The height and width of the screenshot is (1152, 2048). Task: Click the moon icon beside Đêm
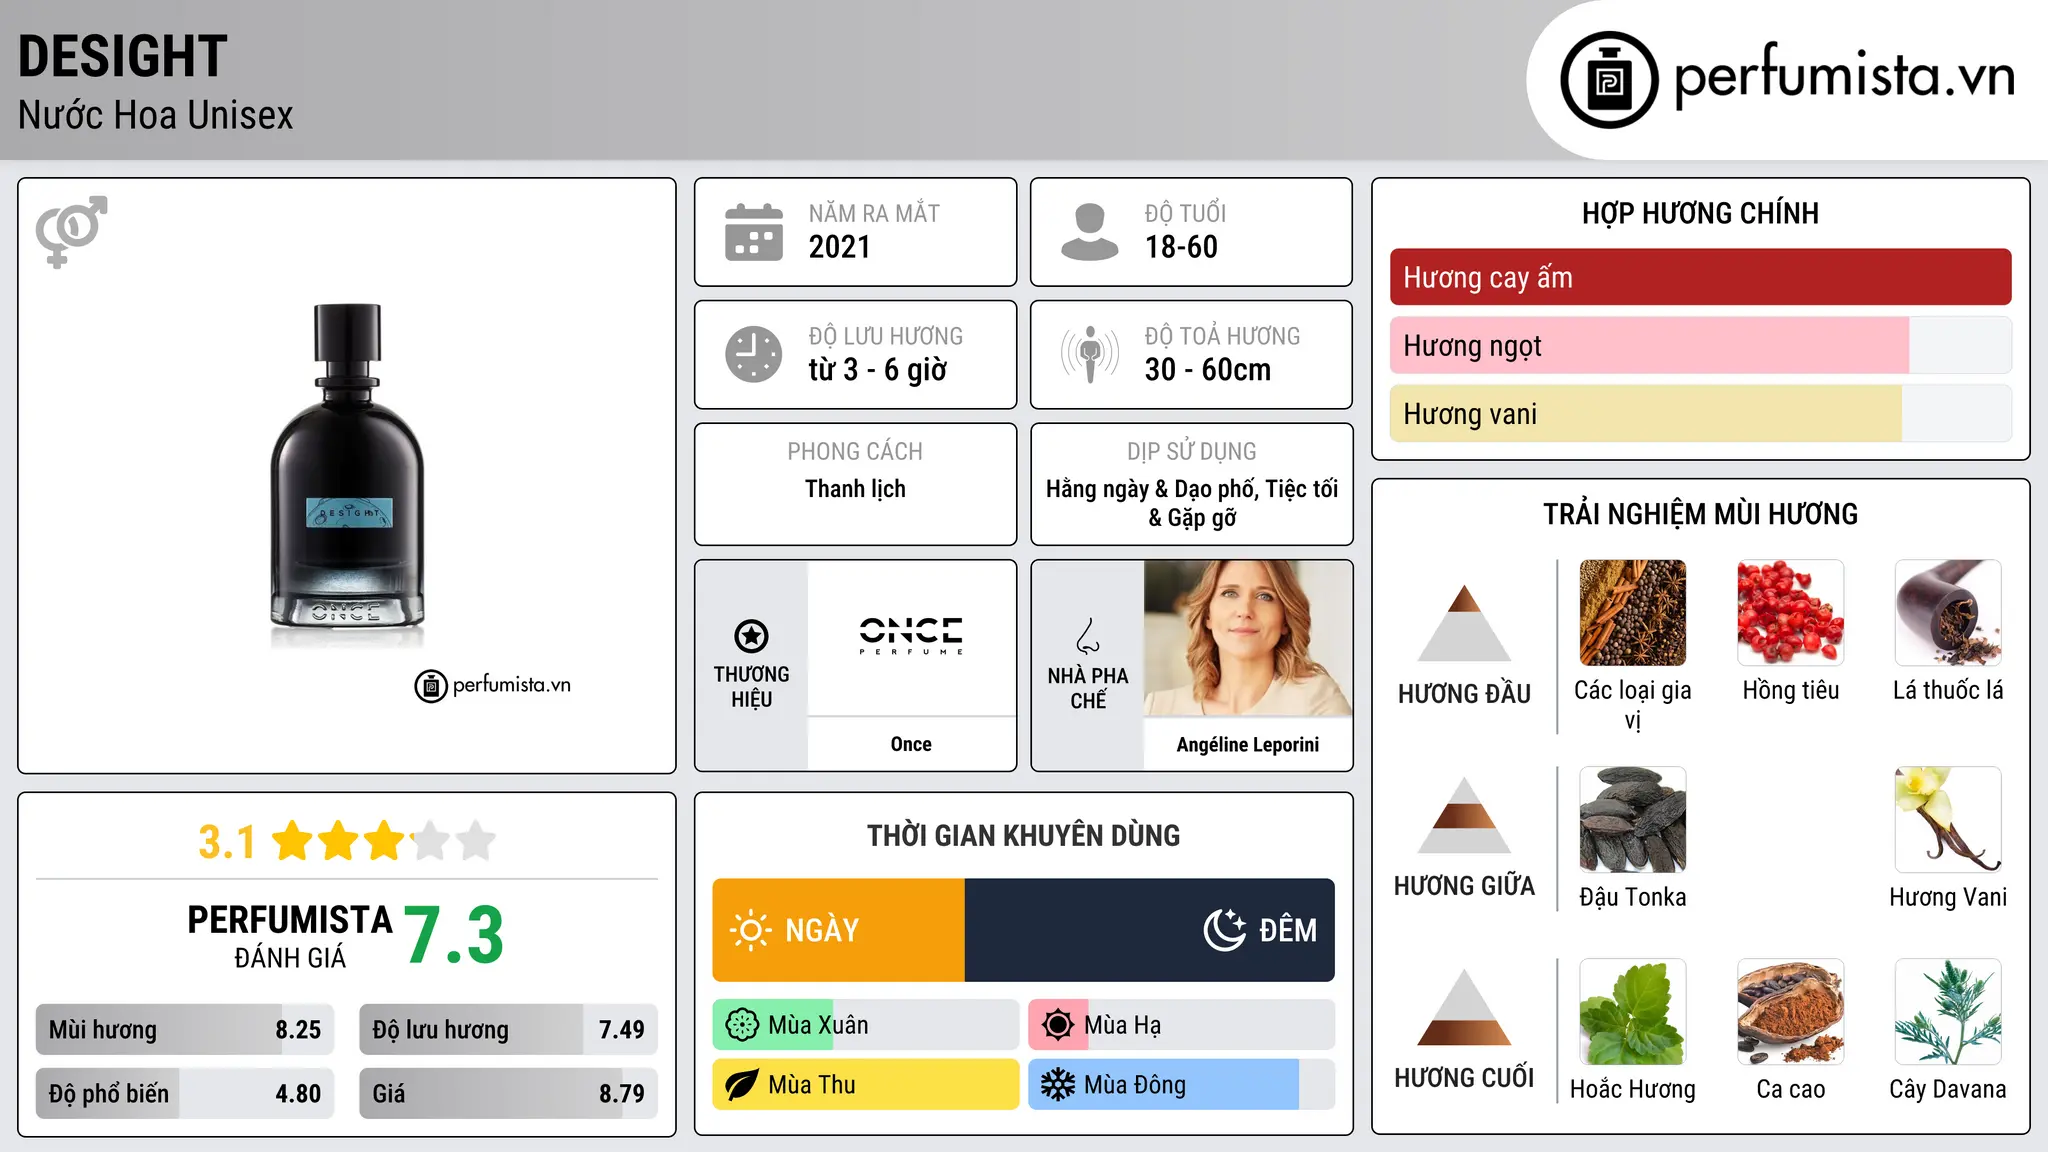coord(1225,929)
